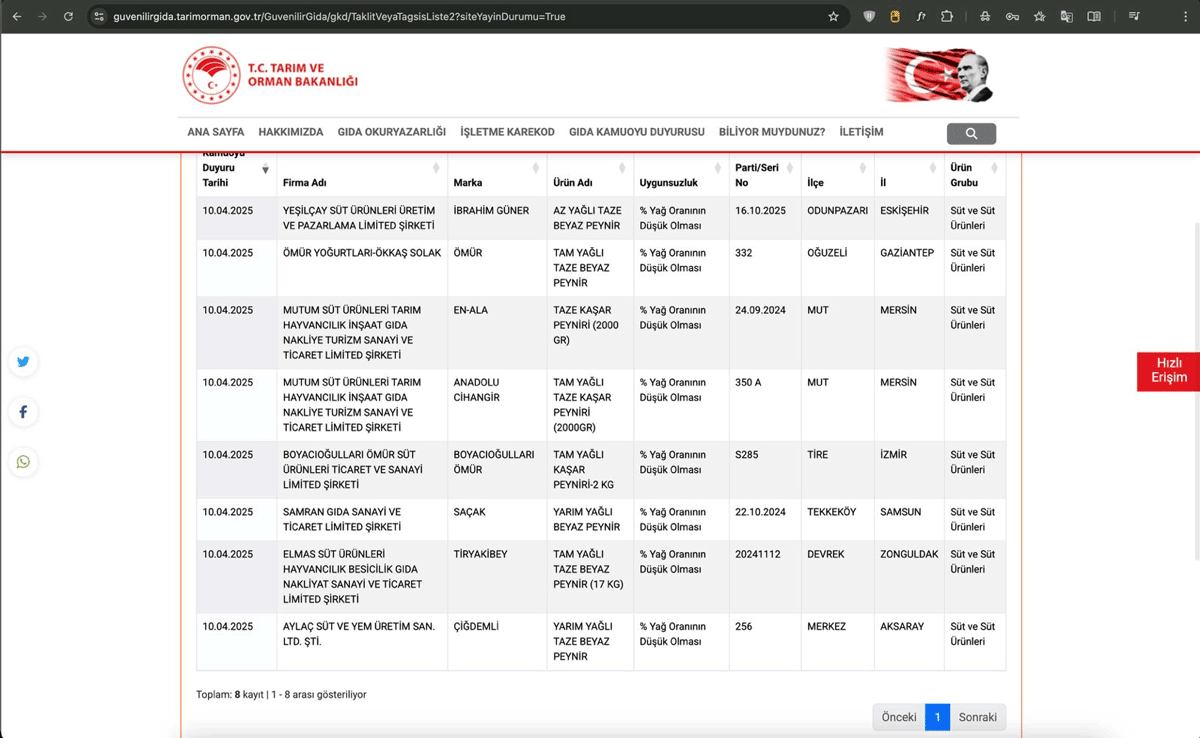Click the Toplam 8 kayıt summary text
The image size is (1200, 738).
[281, 694]
